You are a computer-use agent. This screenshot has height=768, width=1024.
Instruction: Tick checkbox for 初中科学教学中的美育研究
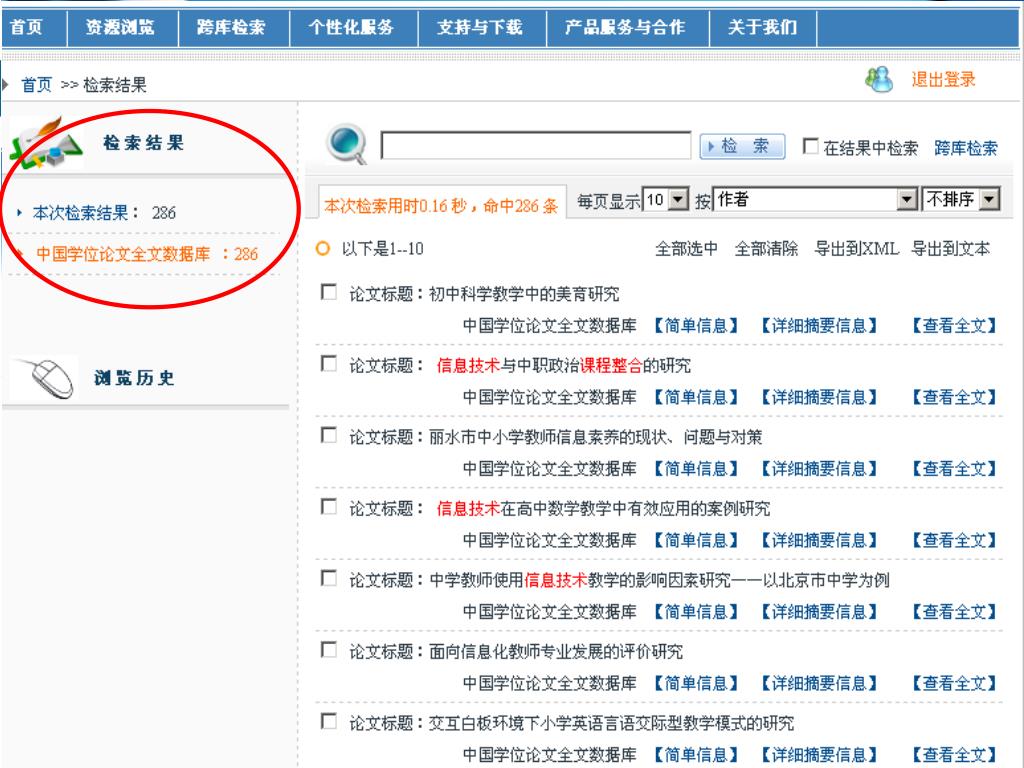329,292
